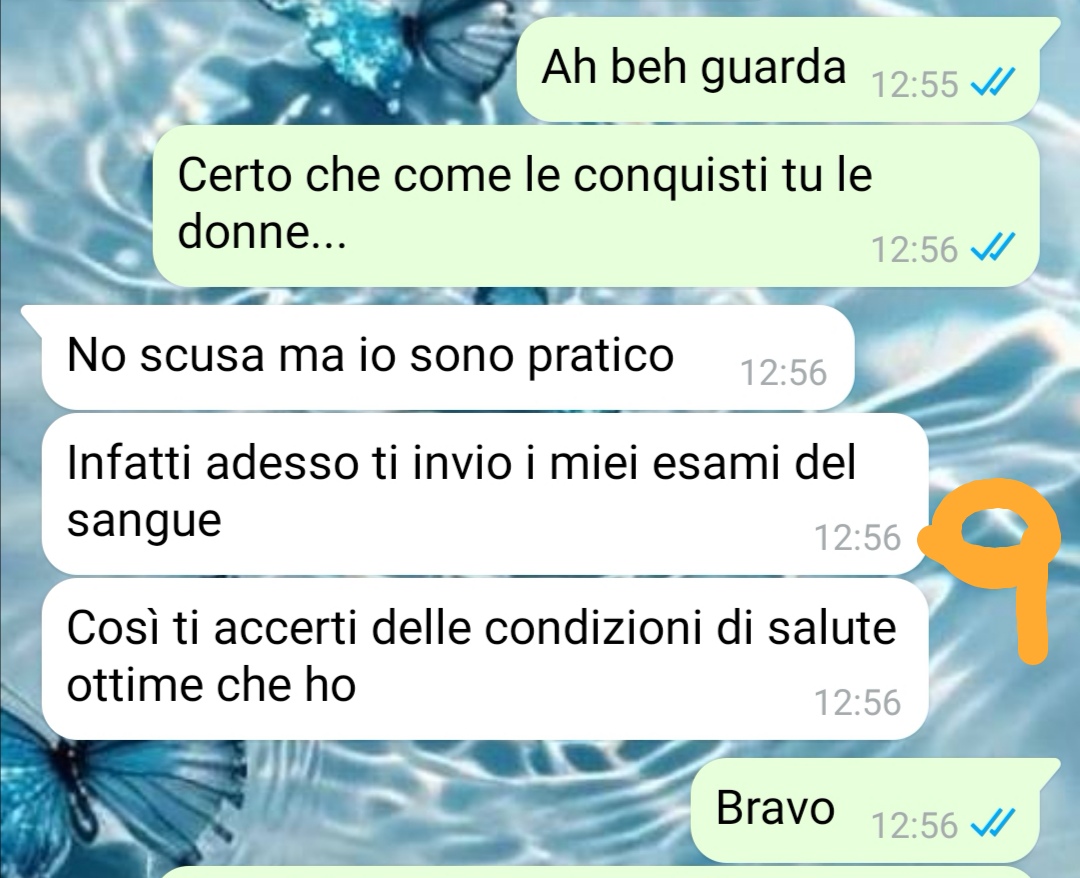The width and height of the screenshot is (1080, 878).
Task: Click the word "sangue" in the received message
Action: tap(145, 522)
